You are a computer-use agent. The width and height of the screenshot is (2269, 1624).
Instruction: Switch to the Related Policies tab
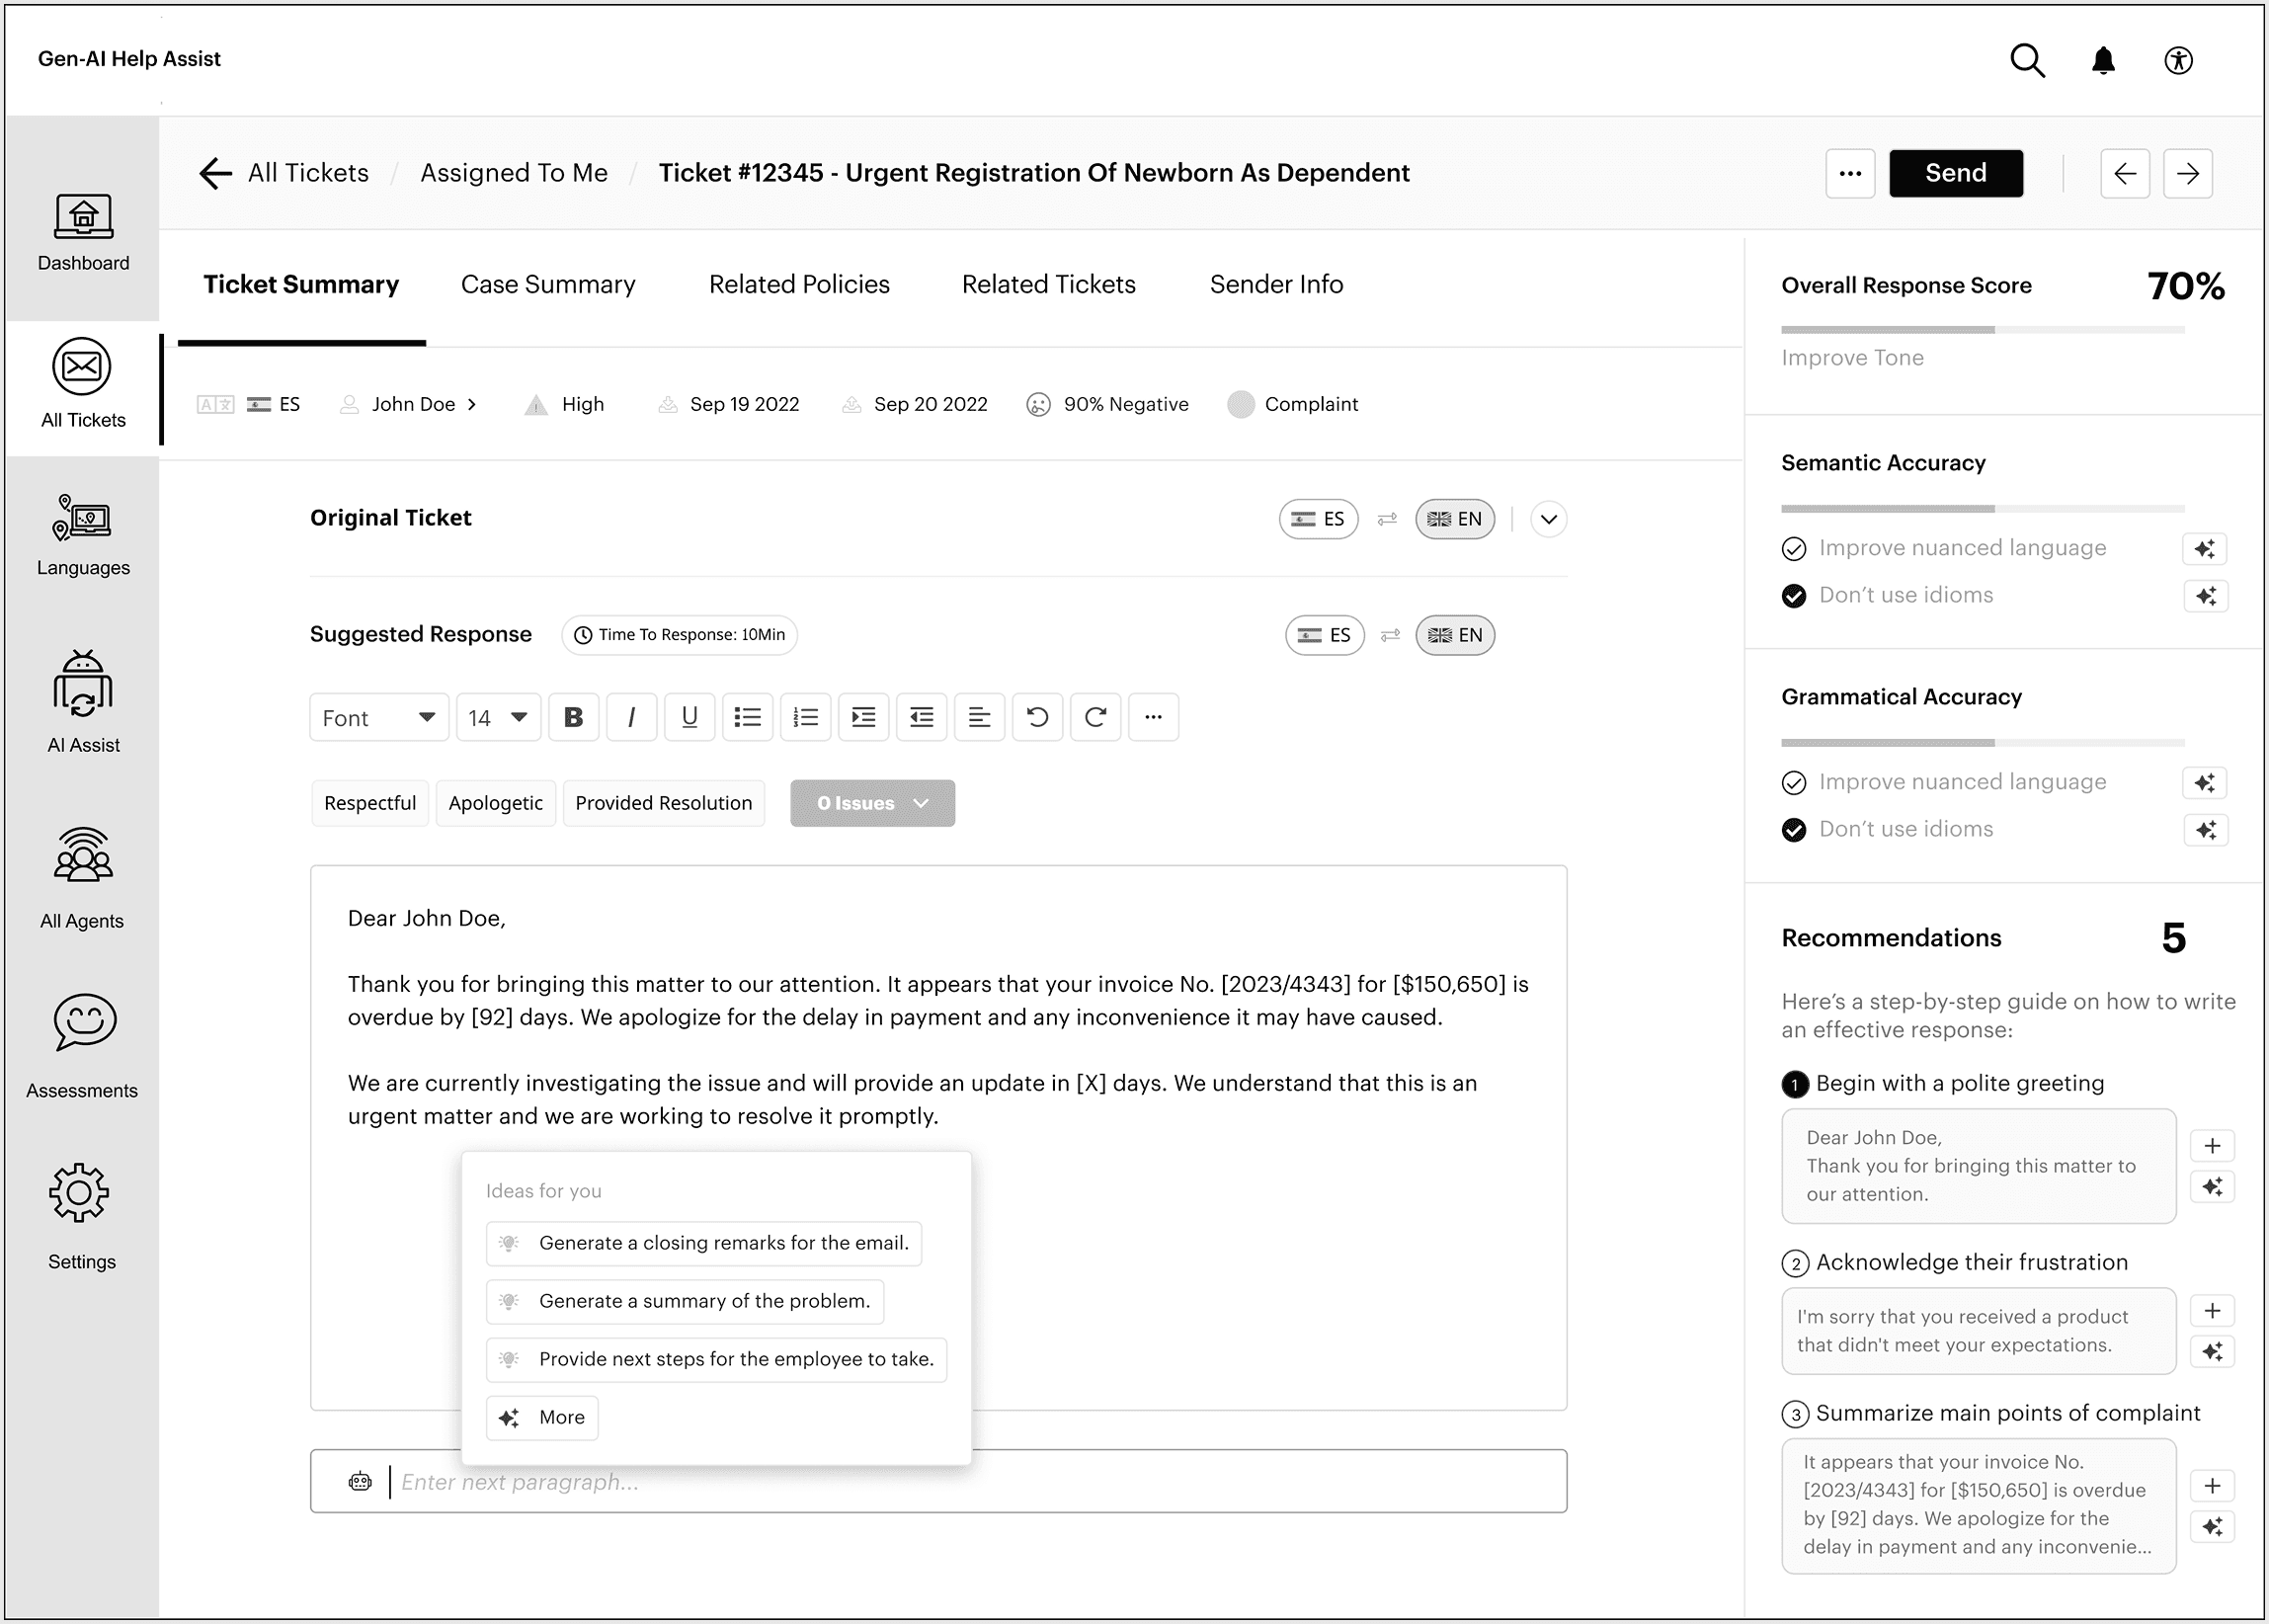[x=798, y=285]
